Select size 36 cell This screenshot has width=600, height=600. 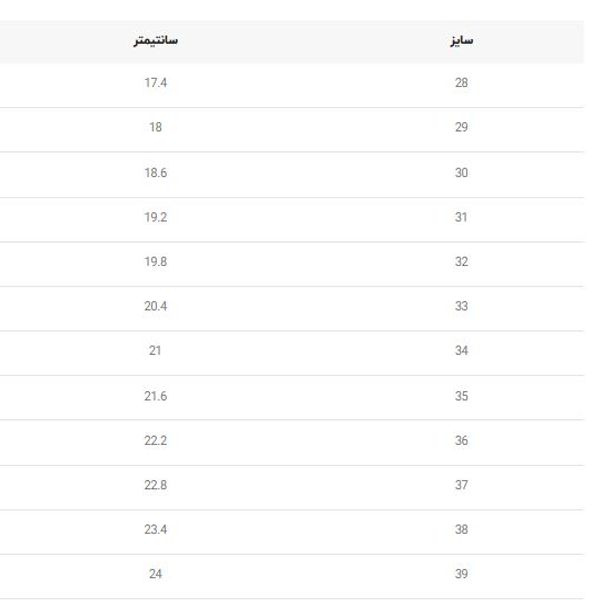pyautogui.click(x=461, y=441)
